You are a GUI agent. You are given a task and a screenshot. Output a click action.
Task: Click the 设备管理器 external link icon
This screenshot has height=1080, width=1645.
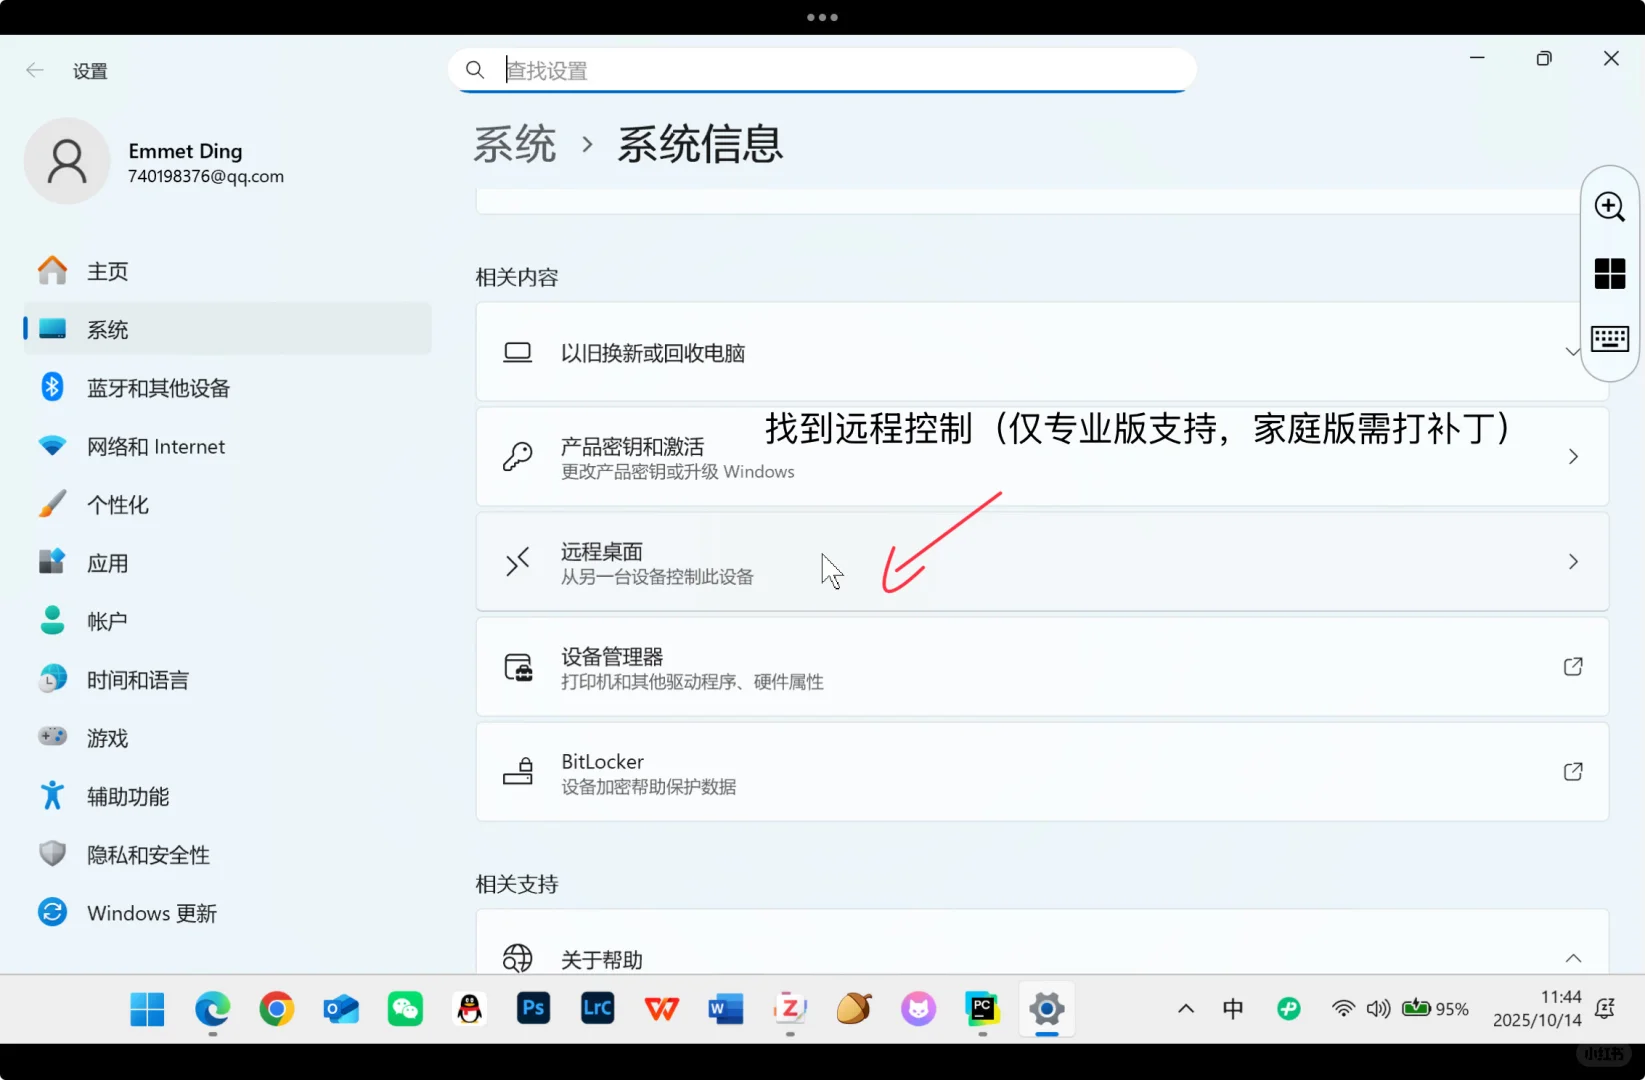pos(1573,666)
